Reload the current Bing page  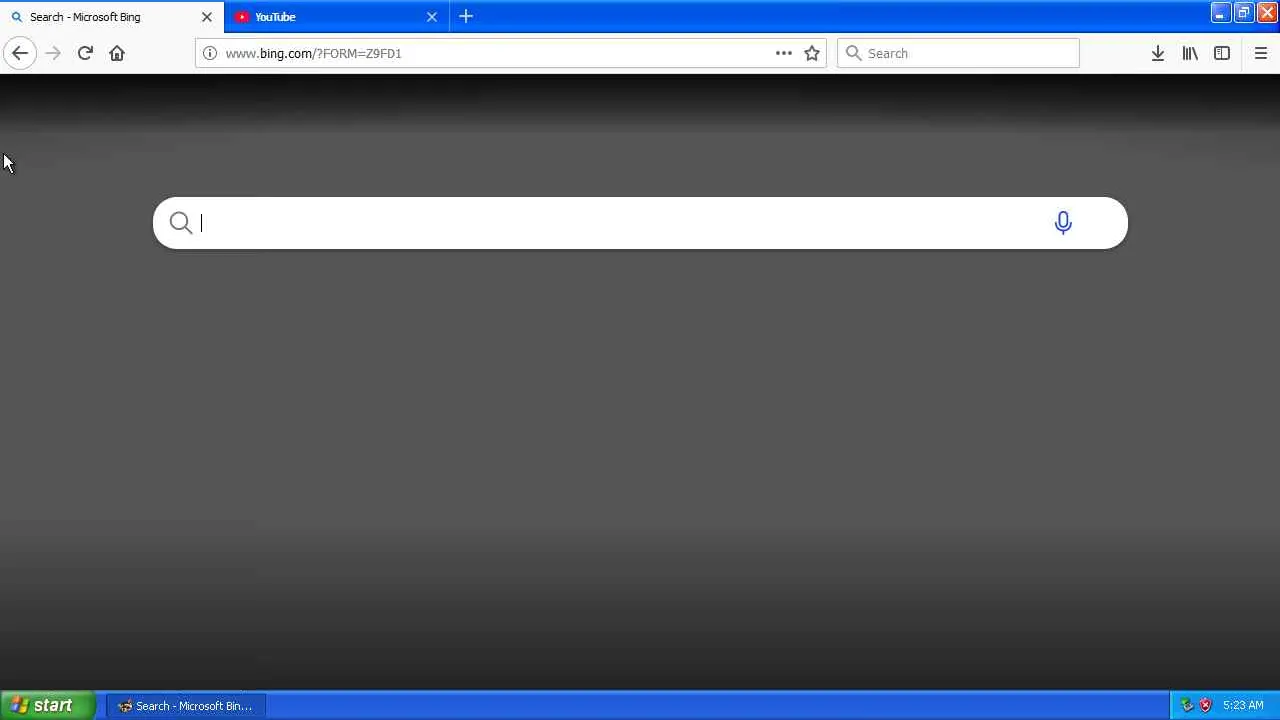[85, 53]
